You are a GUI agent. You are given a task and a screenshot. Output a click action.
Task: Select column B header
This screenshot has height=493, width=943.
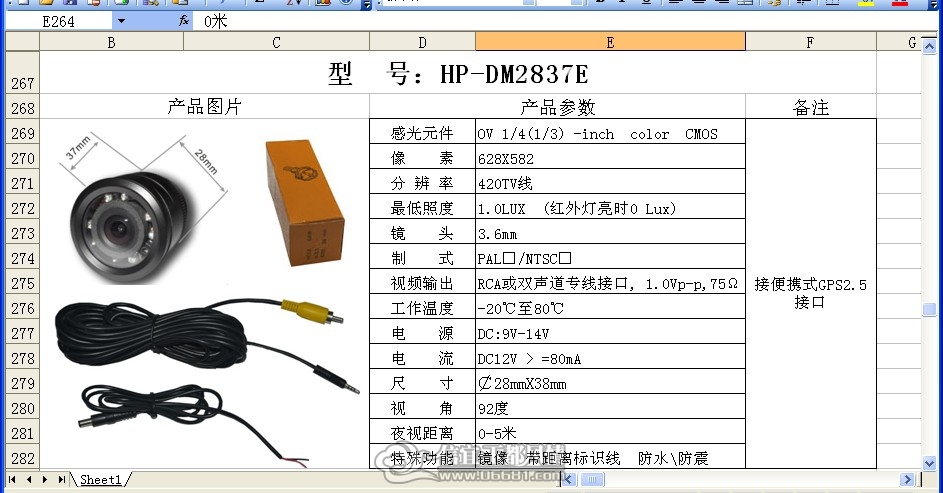(x=111, y=42)
